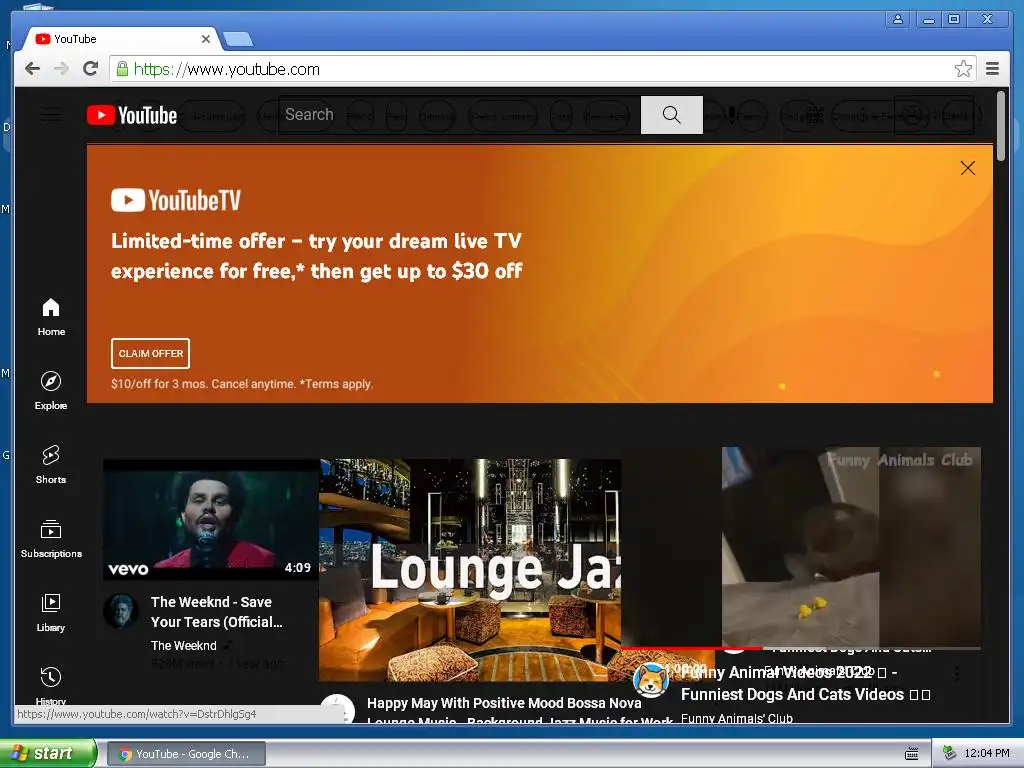Reload the YouTube page
The width and height of the screenshot is (1024, 768).
pyautogui.click(x=91, y=69)
